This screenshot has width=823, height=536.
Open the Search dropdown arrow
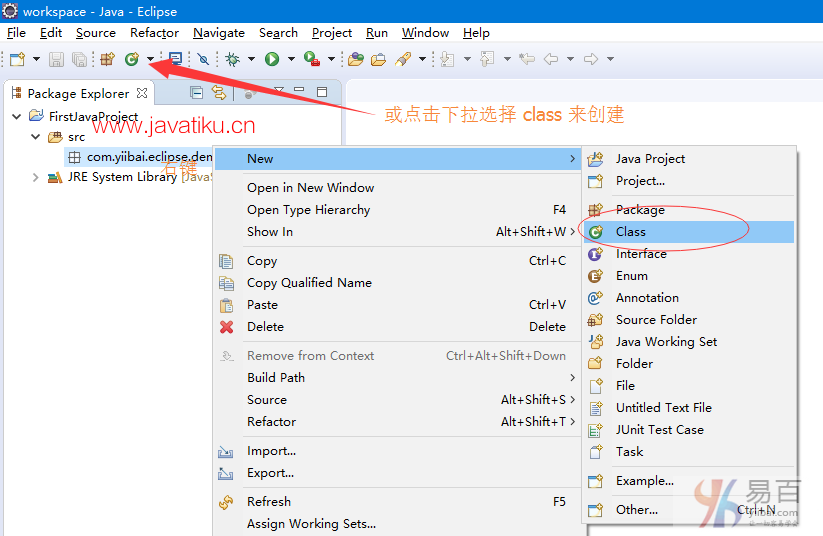422,59
